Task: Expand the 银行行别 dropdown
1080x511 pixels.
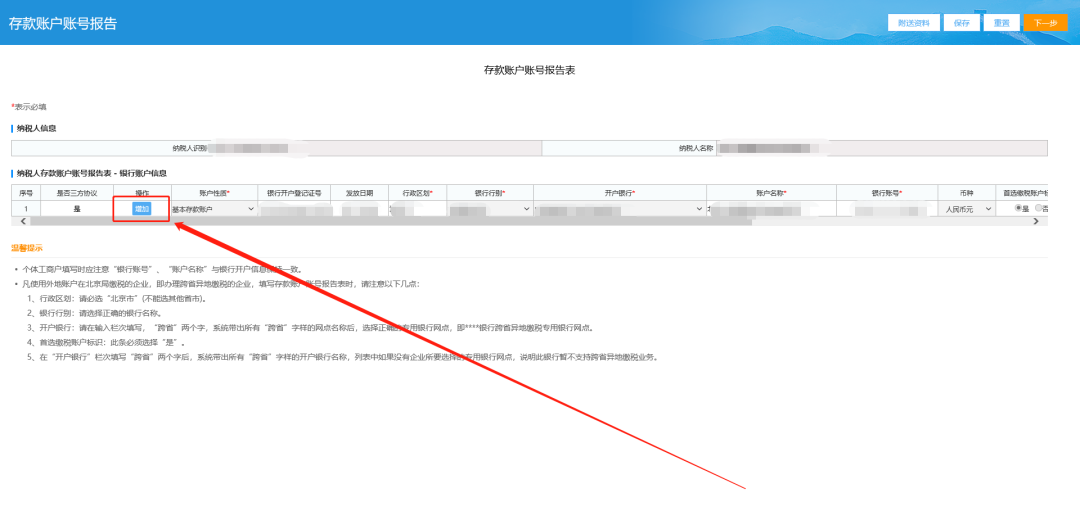Action: click(489, 209)
